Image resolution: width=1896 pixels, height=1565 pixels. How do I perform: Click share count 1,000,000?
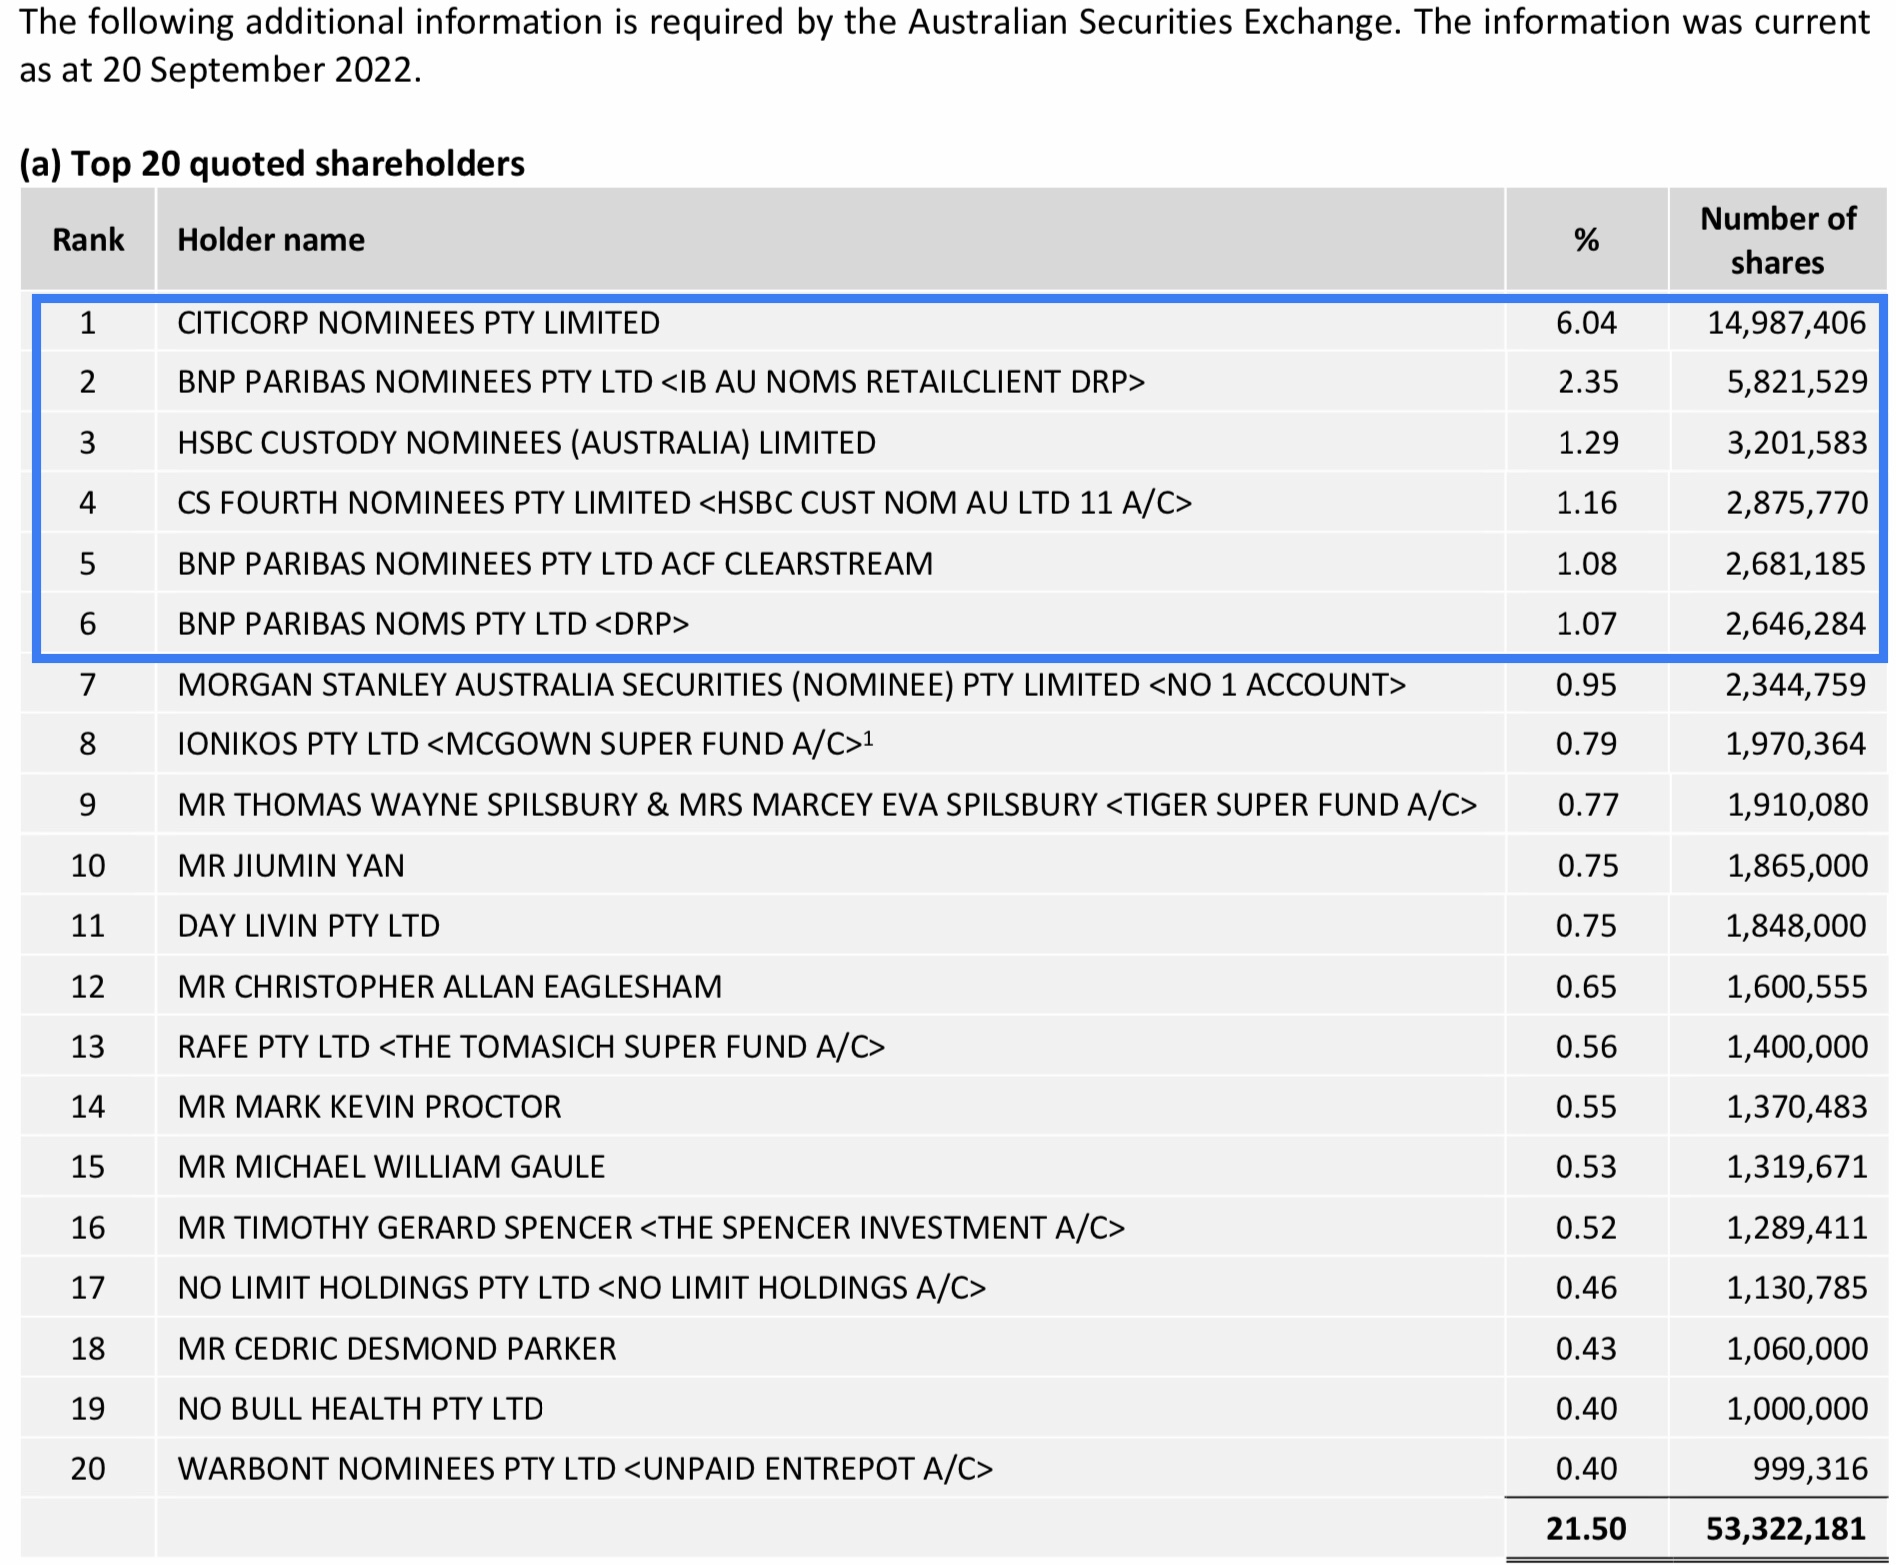1797,1409
